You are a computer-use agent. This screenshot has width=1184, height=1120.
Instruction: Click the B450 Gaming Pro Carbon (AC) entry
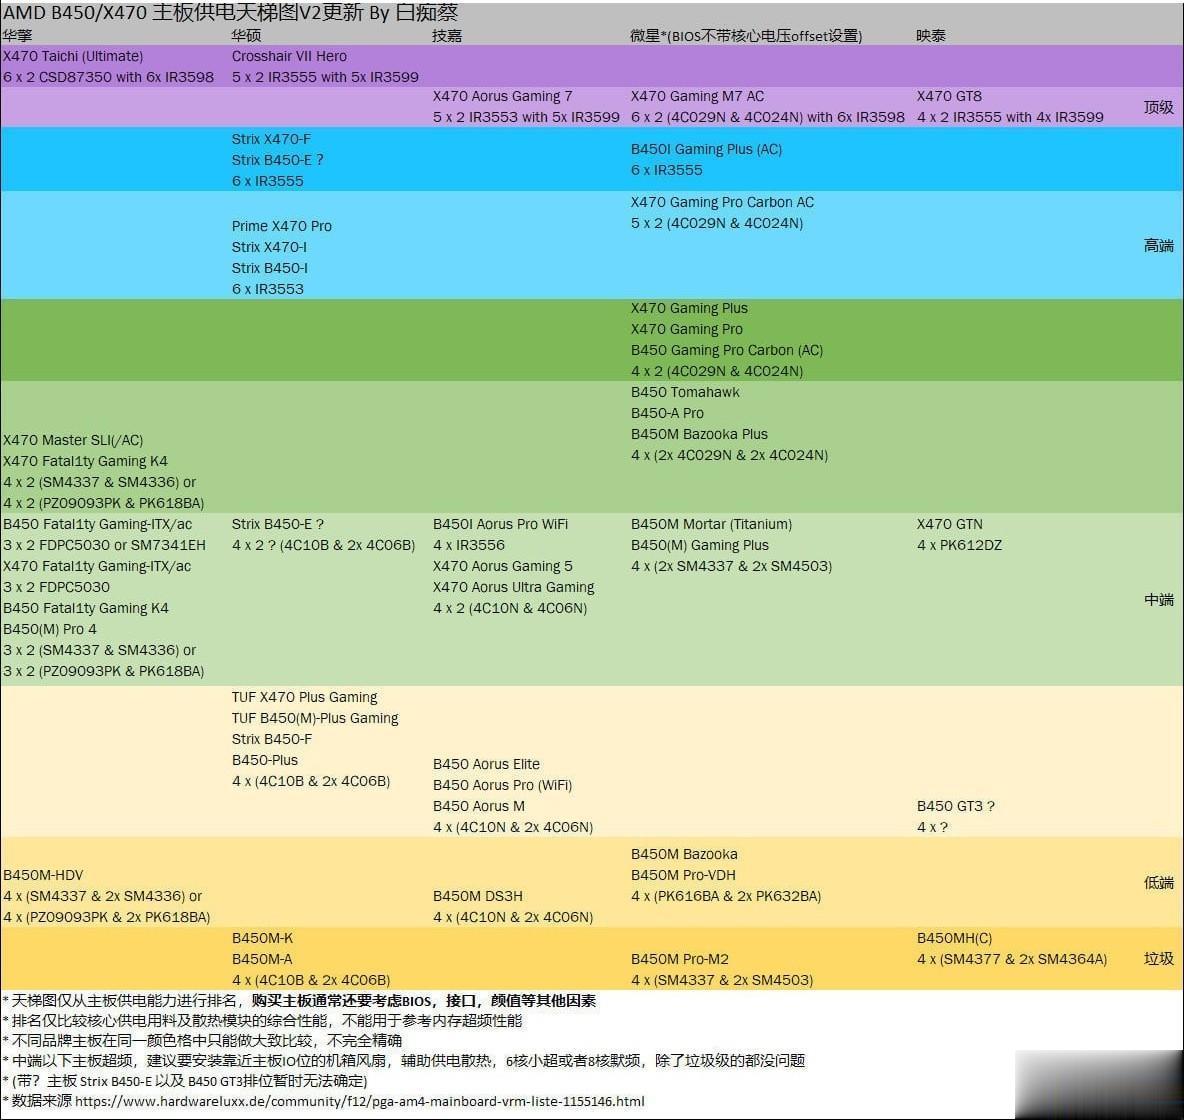tap(727, 350)
